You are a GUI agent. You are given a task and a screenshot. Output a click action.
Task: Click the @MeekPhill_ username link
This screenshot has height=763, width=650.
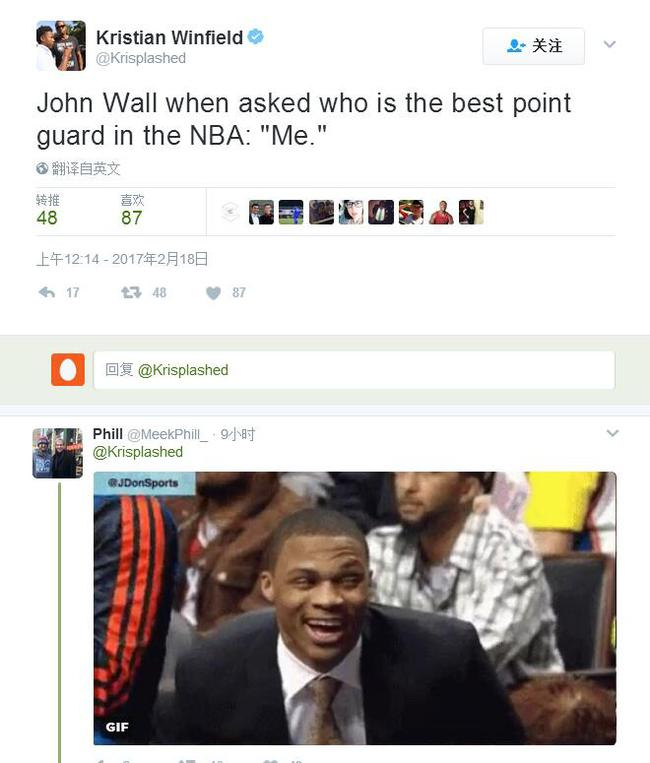(x=167, y=434)
